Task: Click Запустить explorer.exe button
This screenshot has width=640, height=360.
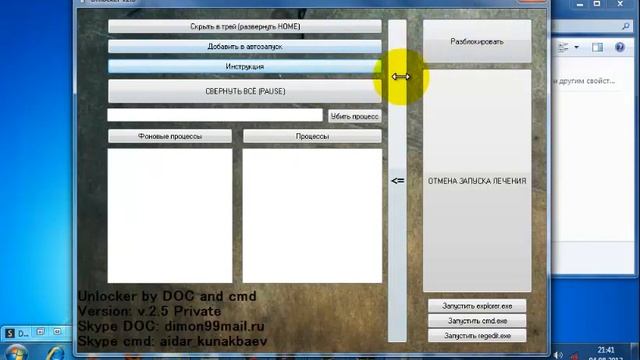Action: point(477,306)
